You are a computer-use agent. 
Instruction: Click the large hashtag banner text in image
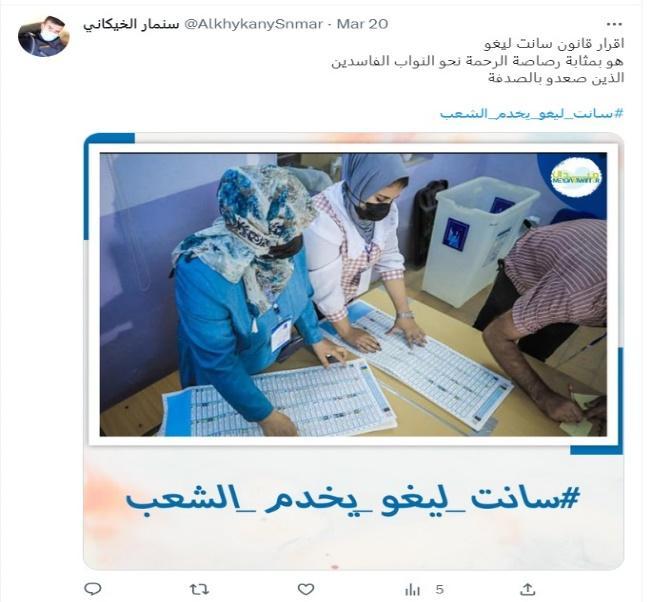(x=352, y=501)
